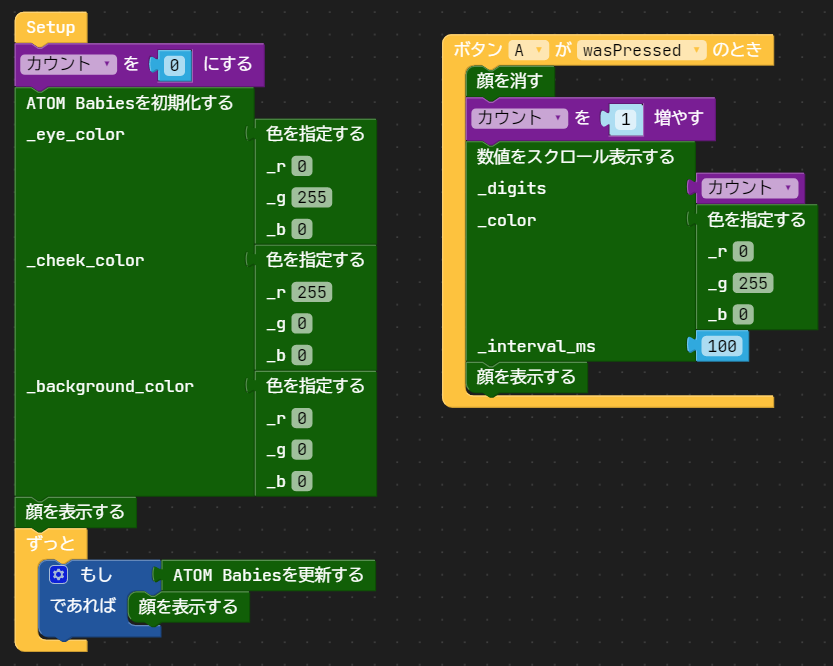Click the _cheek_color label

pos(86,260)
